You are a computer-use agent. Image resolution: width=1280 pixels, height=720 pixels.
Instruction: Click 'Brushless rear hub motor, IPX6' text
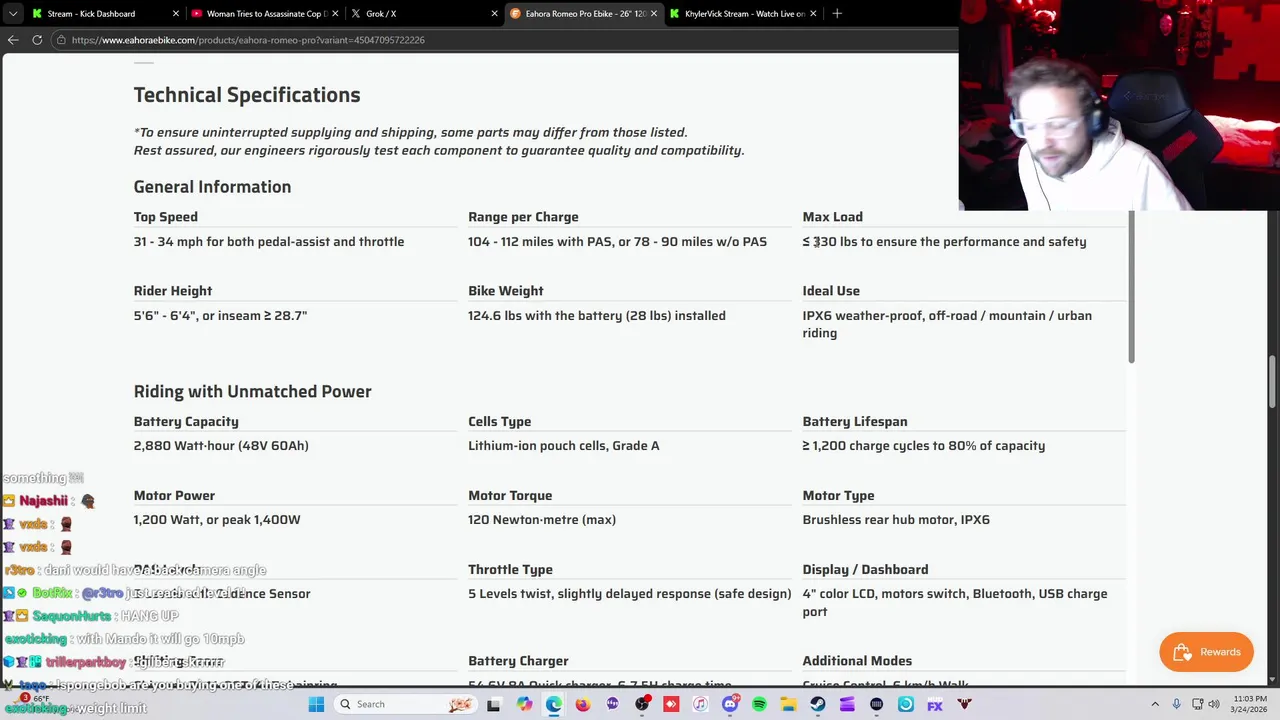(896, 520)
